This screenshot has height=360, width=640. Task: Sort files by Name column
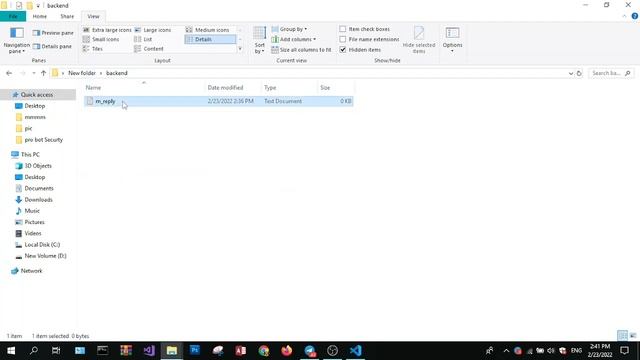point(144,87)
